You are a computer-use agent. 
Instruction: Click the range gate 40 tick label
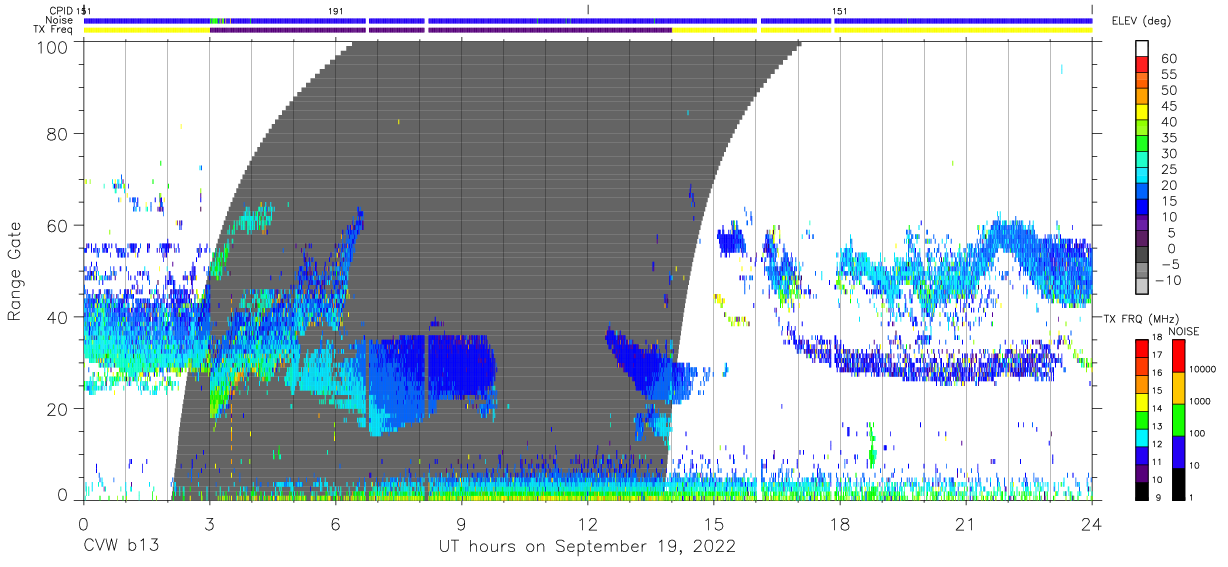(59, 317)
